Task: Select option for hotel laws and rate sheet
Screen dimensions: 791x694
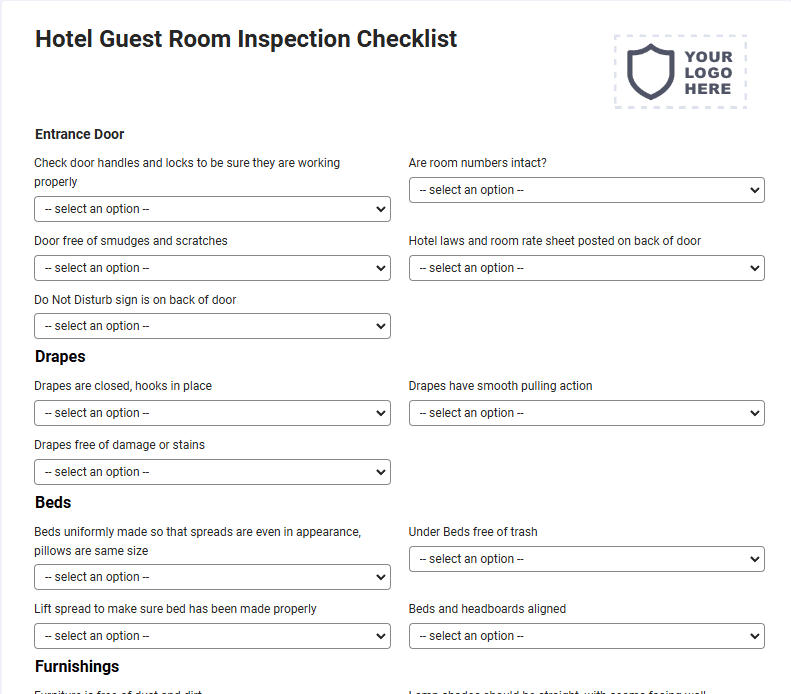Action: point(587,268)
